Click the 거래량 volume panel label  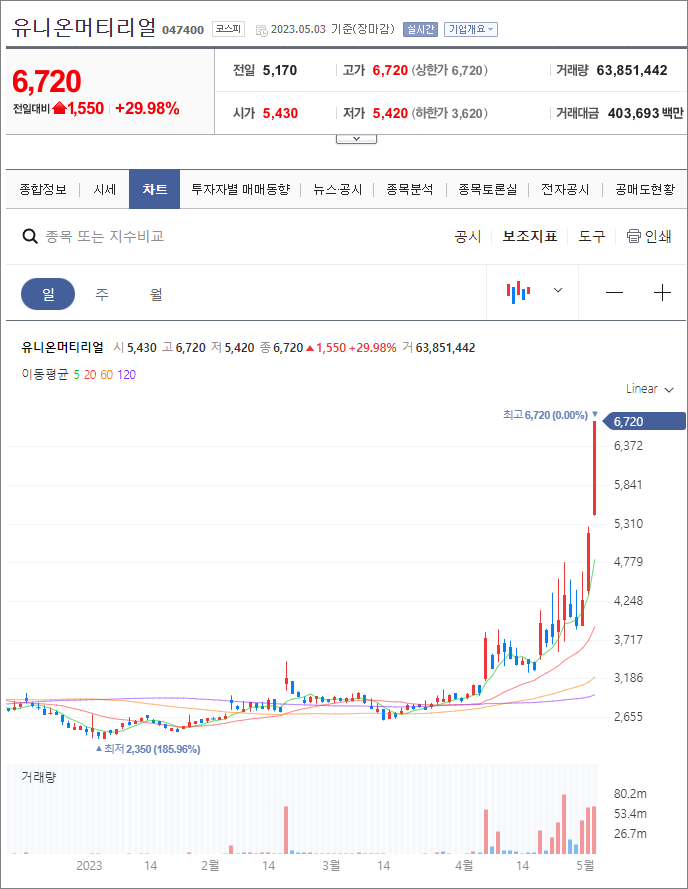point(39,777)
